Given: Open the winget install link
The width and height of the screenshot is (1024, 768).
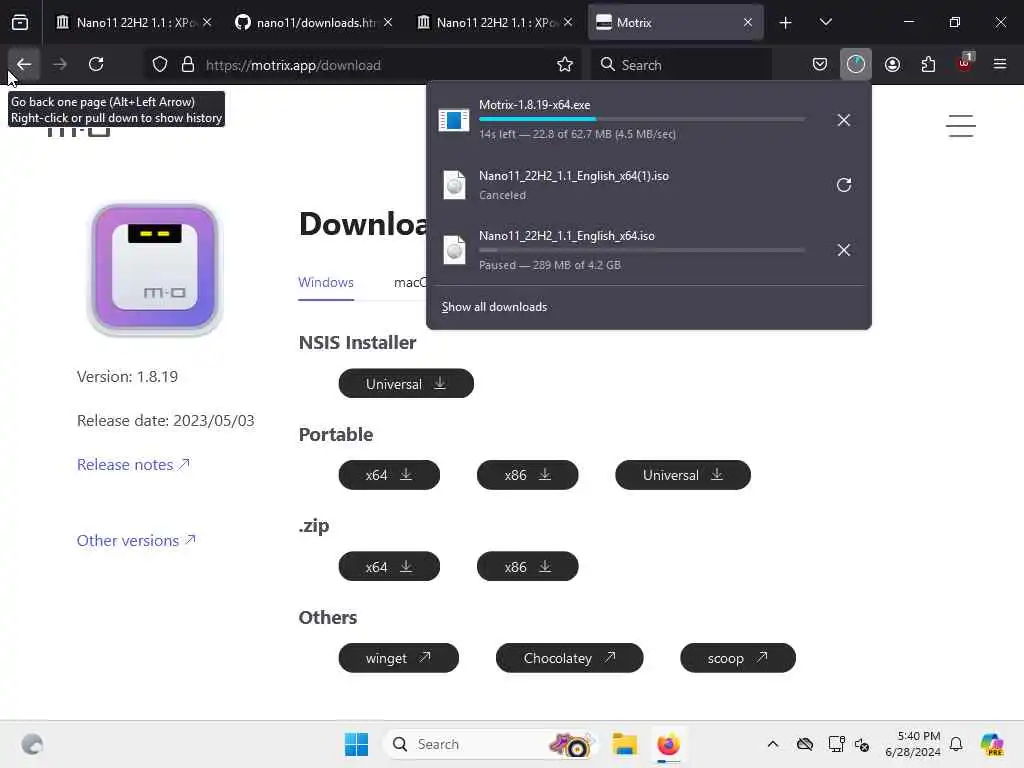Looking at the screenshot, I should [x=398, y=658].
